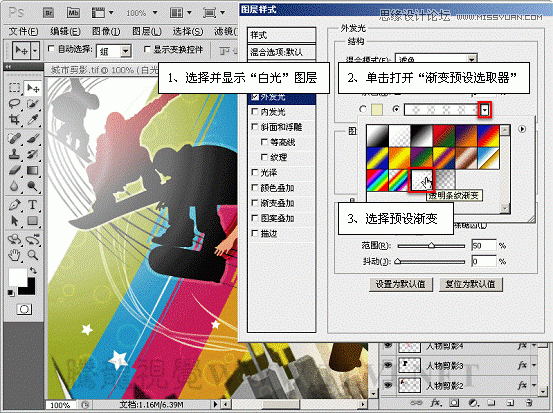Select the Lasso tool

(14, 103)
